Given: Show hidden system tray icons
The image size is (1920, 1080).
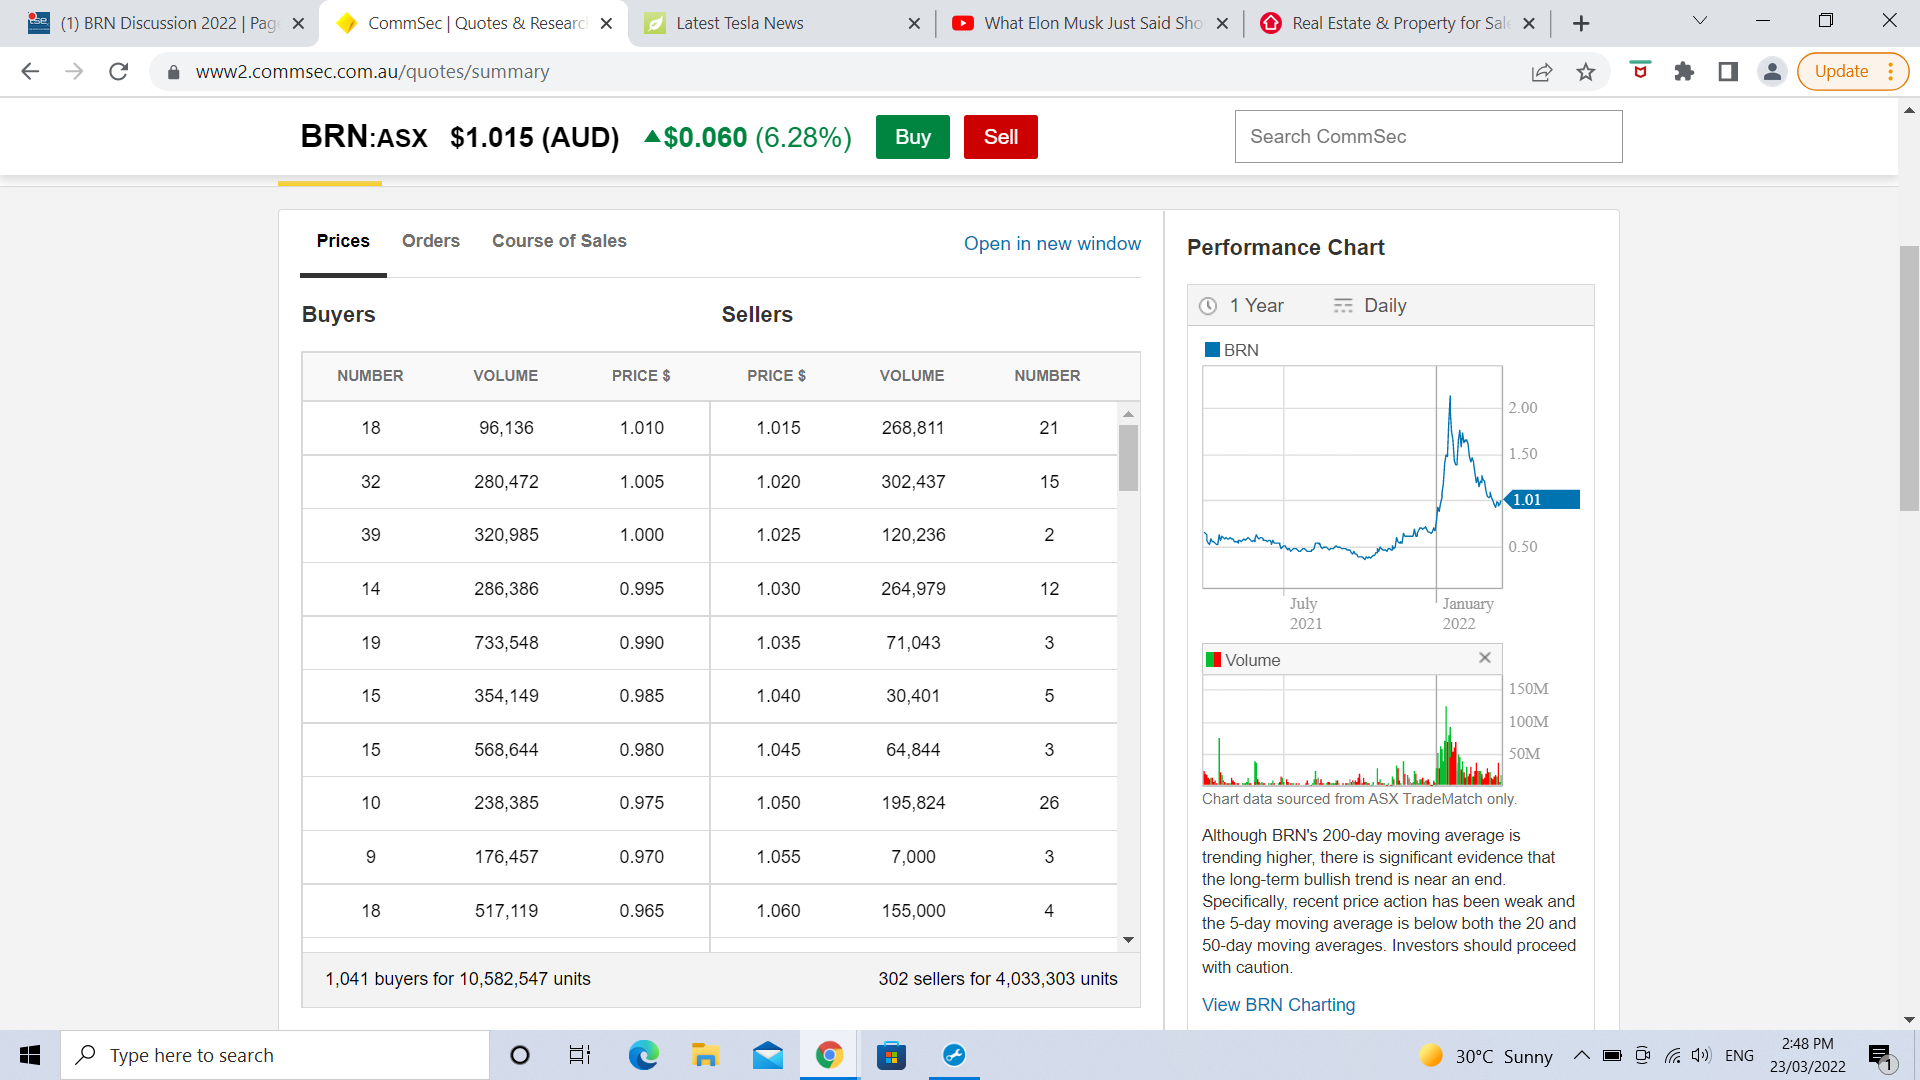Looking at the screenshot, I should tap(1581, 1055).
